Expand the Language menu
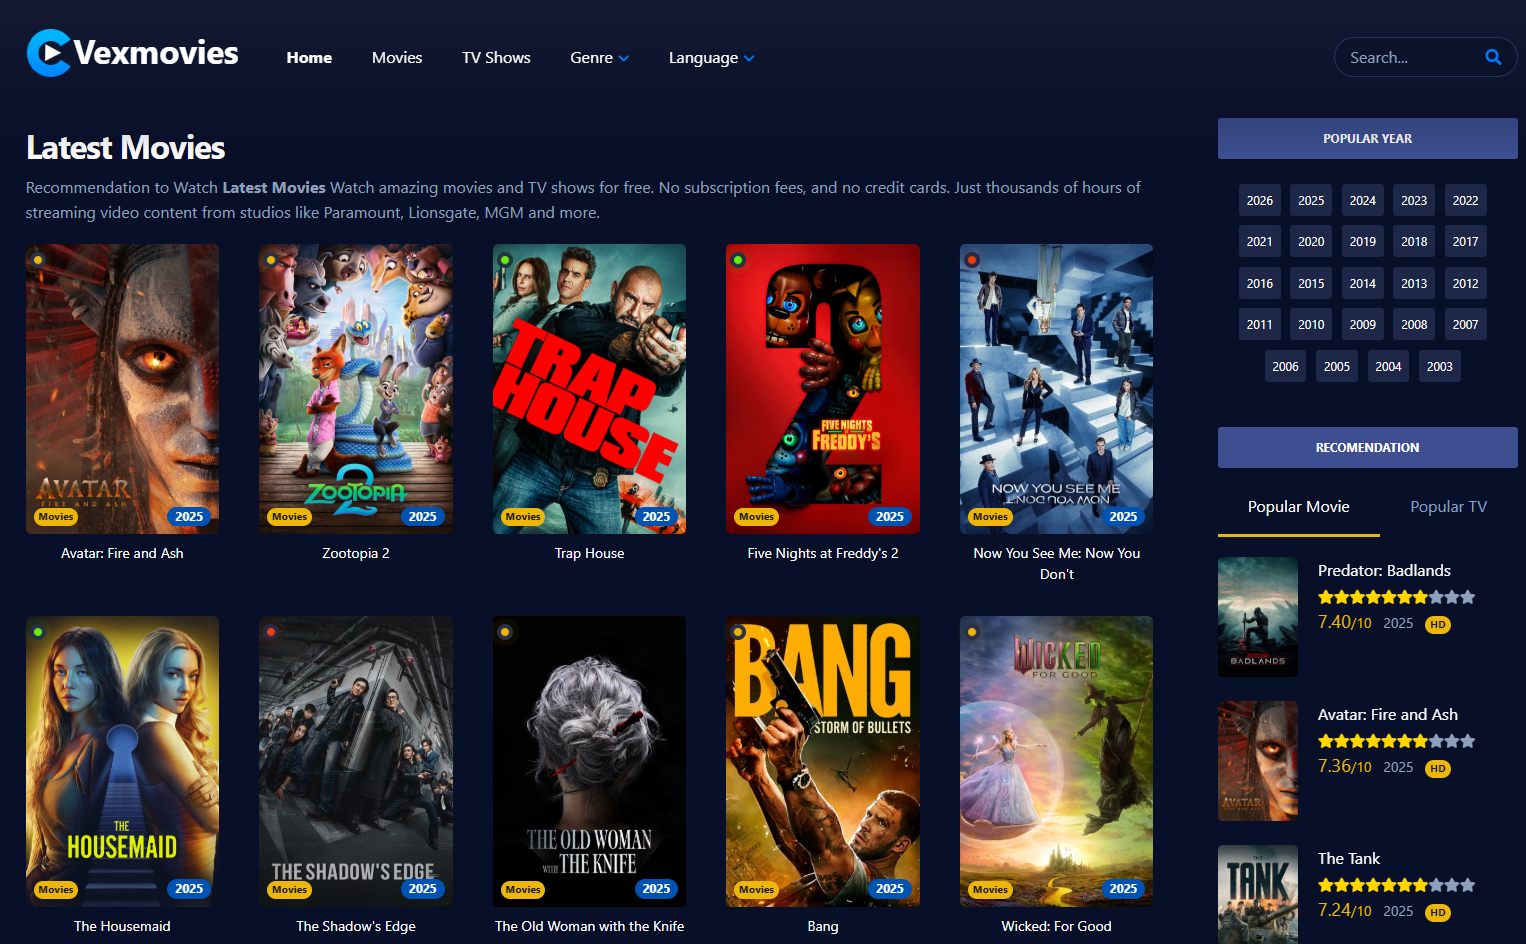1526x944 pixels. pyautogui.click(x=711, y=57)
